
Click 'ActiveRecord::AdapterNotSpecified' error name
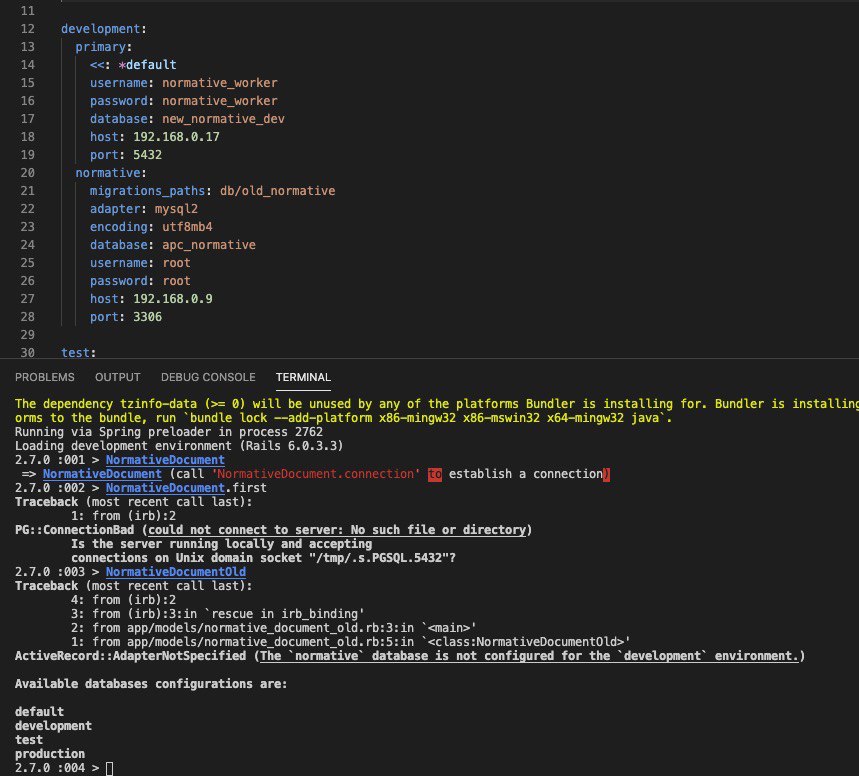coord(130,656)
